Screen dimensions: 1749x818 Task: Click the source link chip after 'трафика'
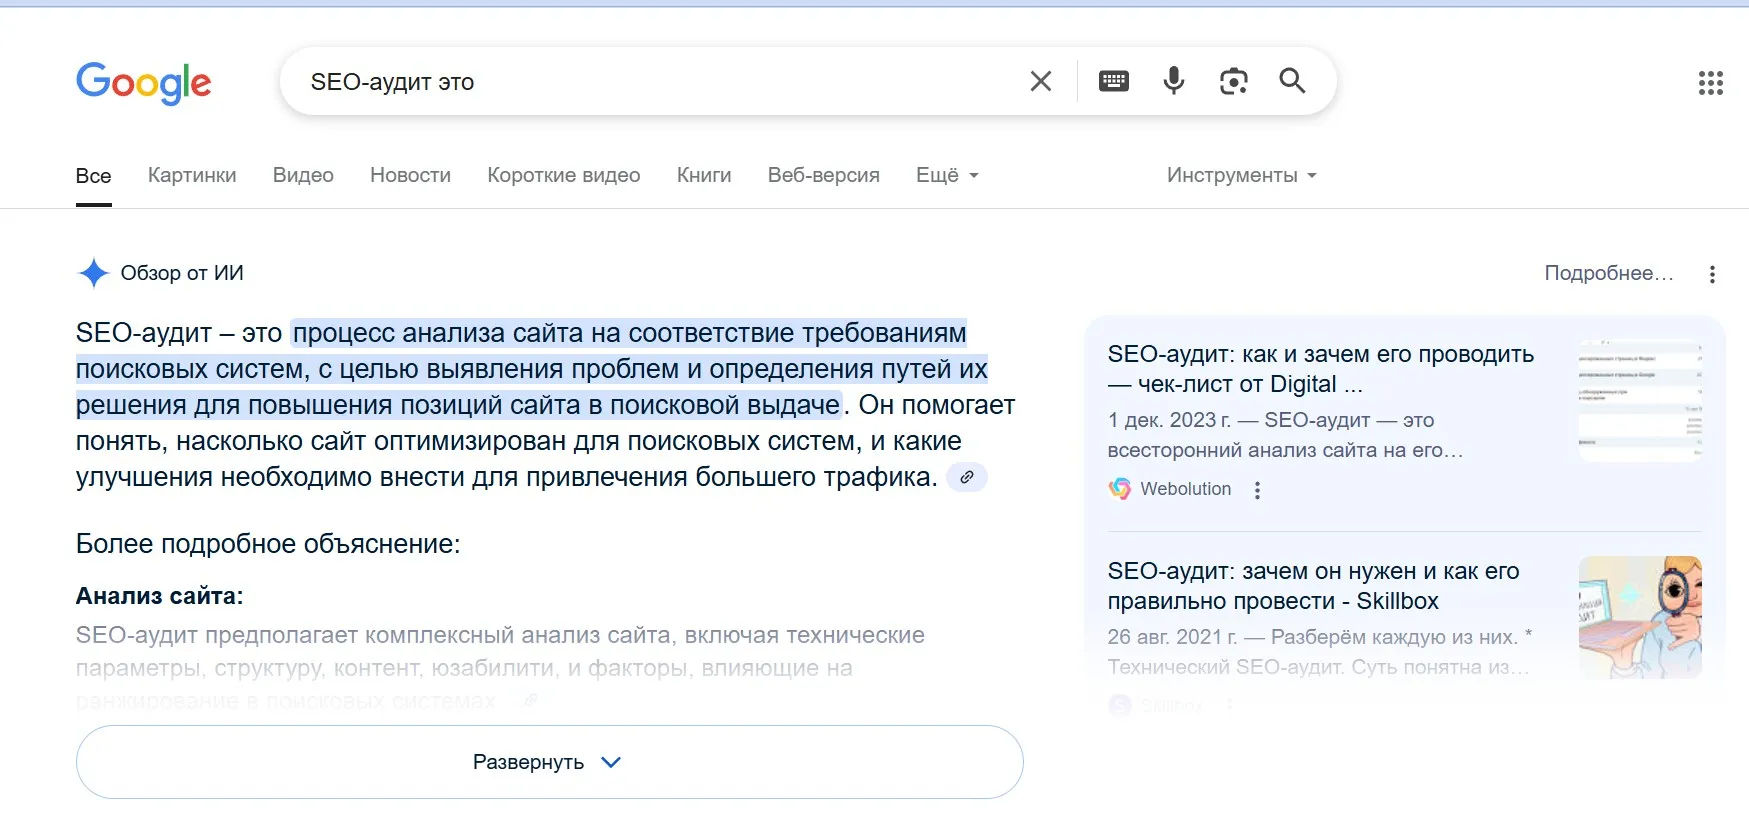click(x=967, y=477)
